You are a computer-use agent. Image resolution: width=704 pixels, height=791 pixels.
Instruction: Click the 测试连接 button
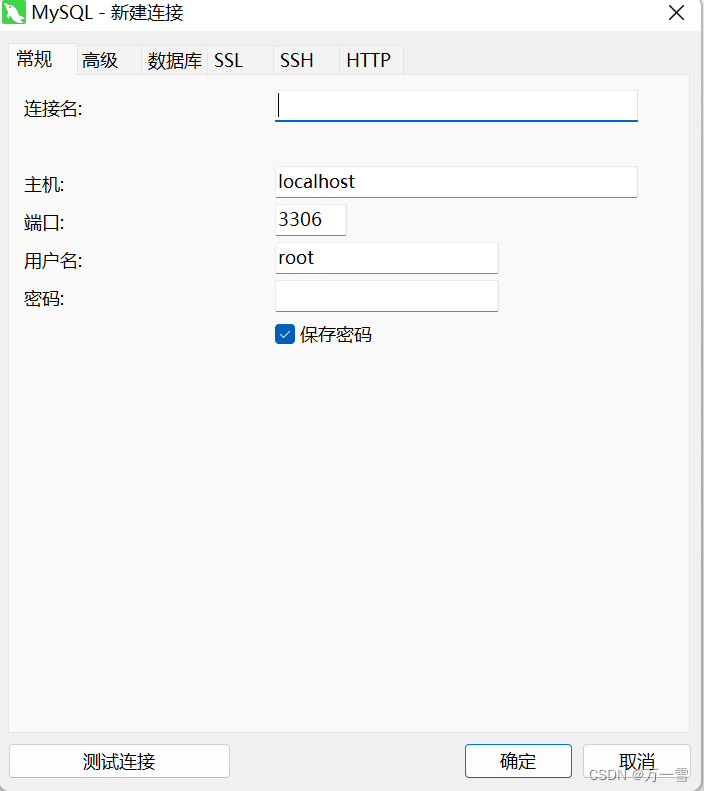[x=120, y=761]
